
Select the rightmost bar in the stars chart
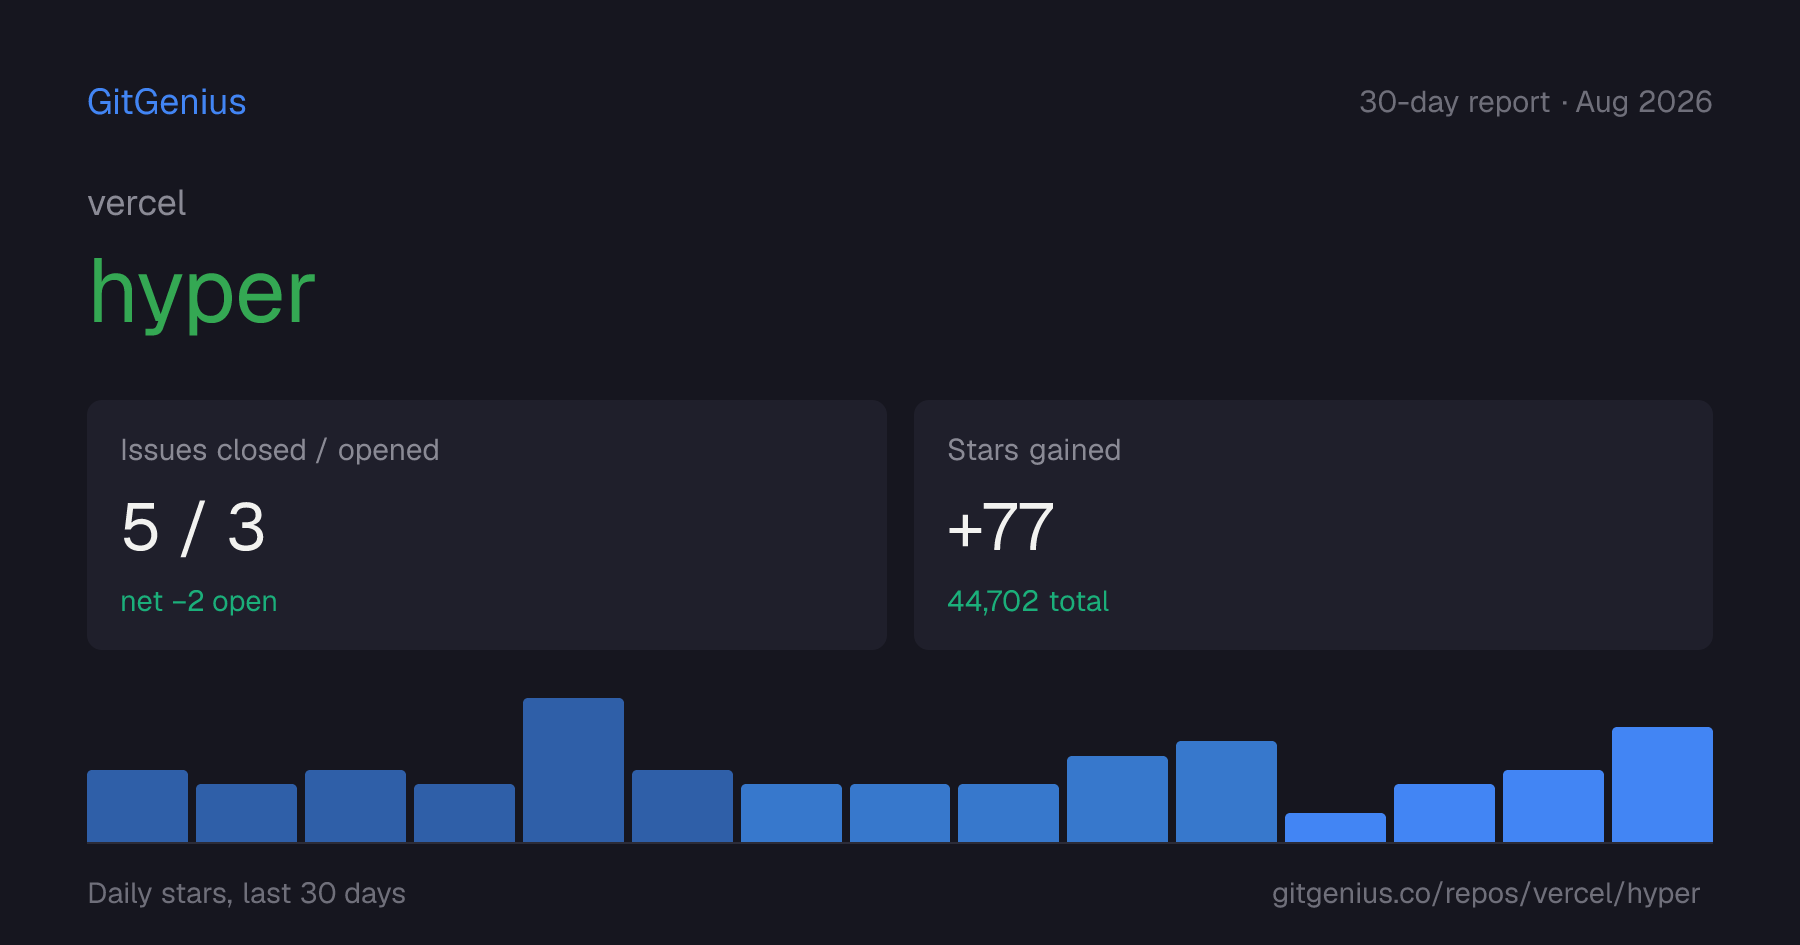coord(1662,785)
